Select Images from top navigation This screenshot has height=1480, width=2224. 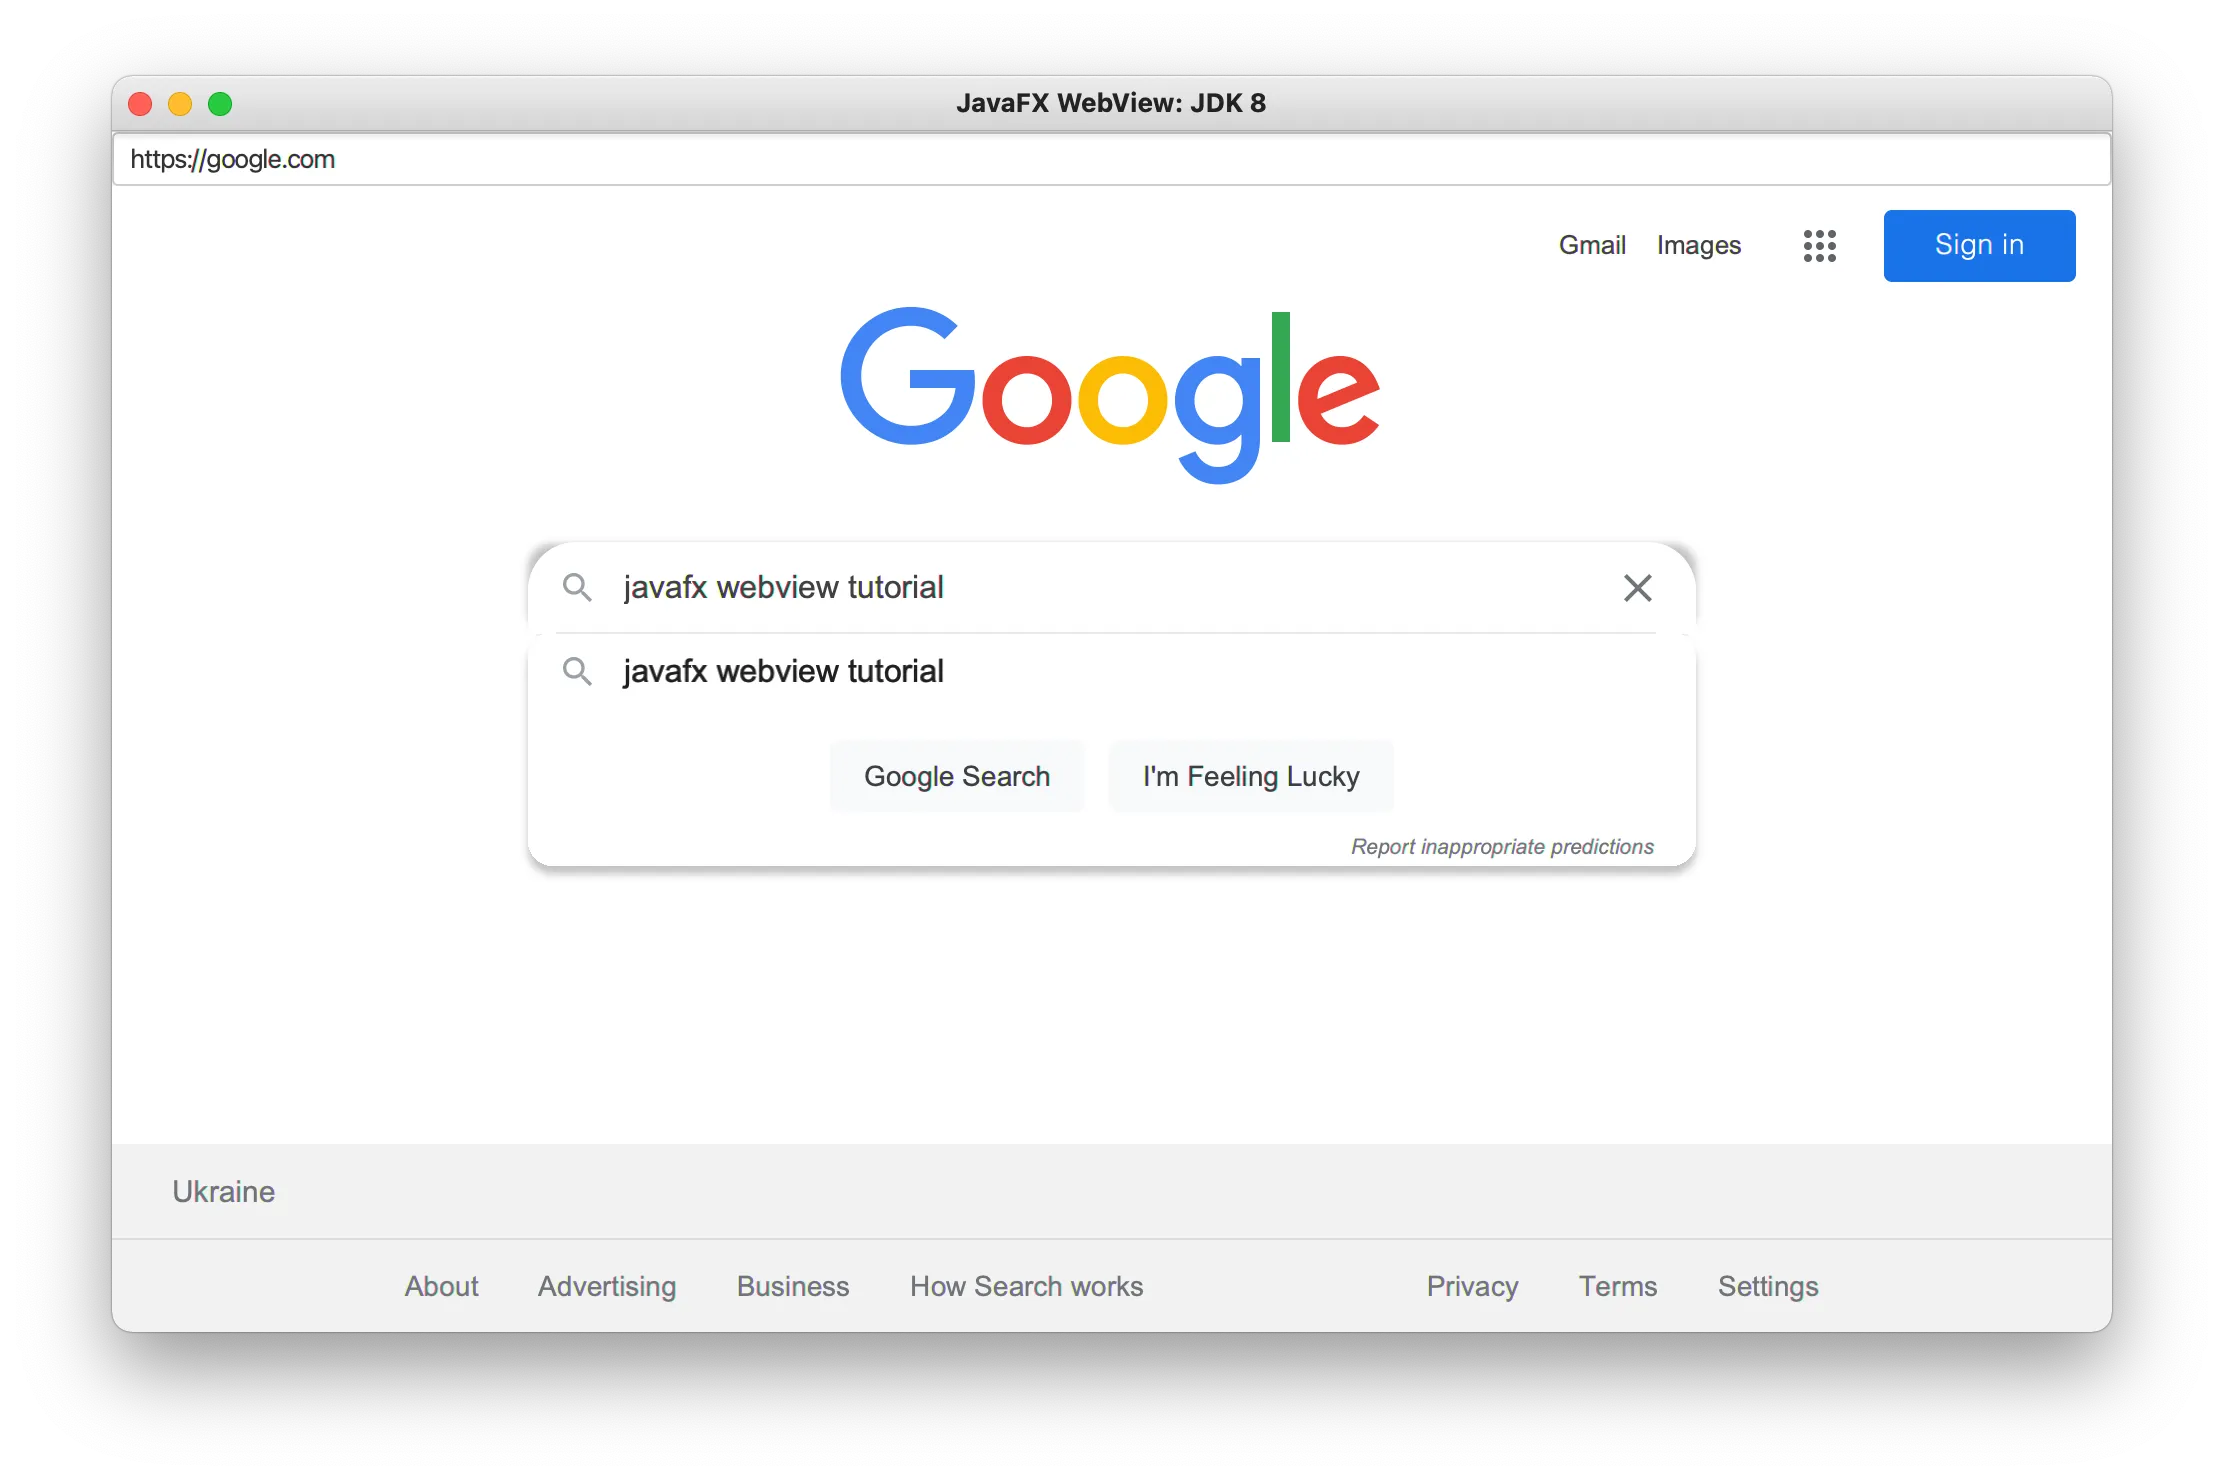click(1699, 246)
